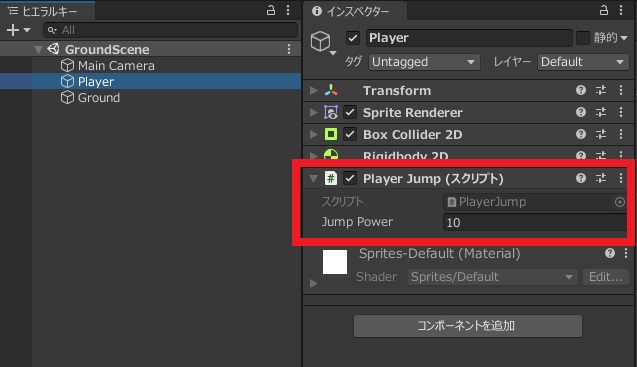Collapse the Player Jump script component
The height and width of the screenshot is (367, 637).
click(x=313, y=178)
